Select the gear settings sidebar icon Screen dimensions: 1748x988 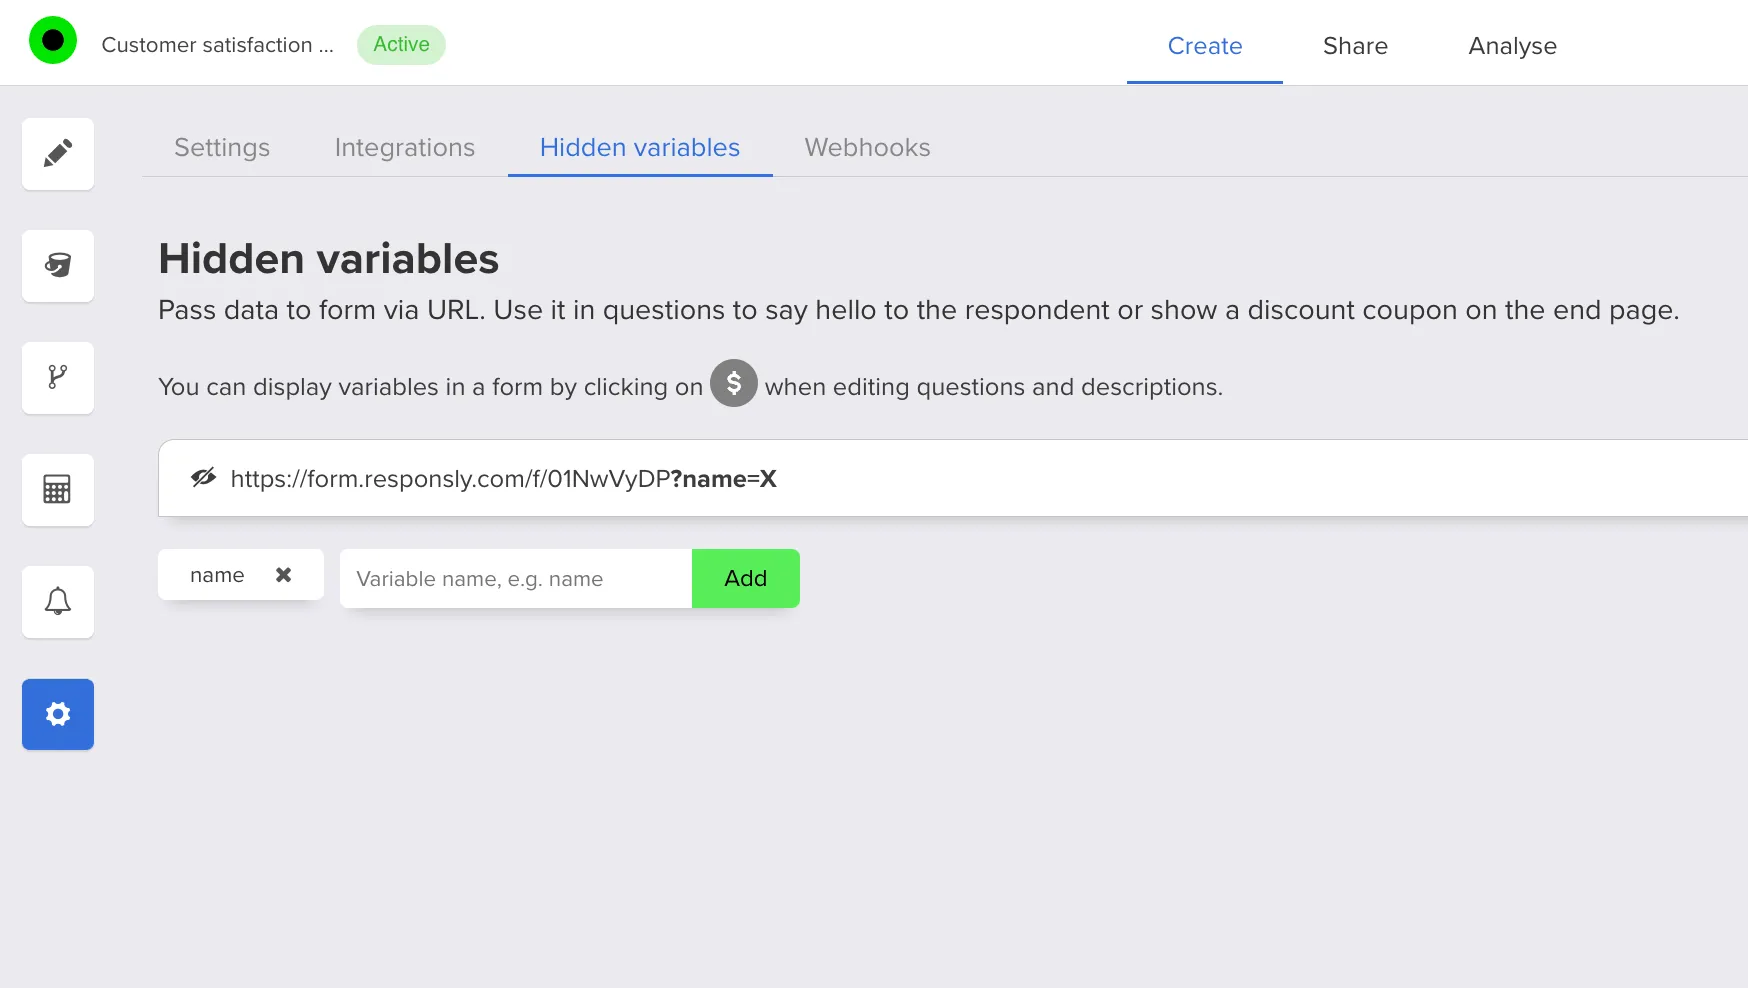(58, 714)
